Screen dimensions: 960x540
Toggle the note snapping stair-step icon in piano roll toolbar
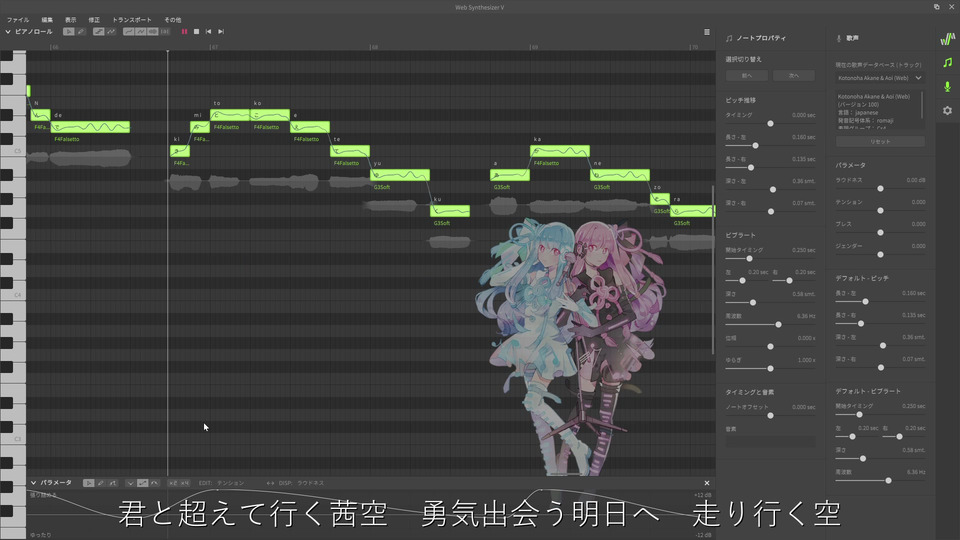[x=98, y=31]
